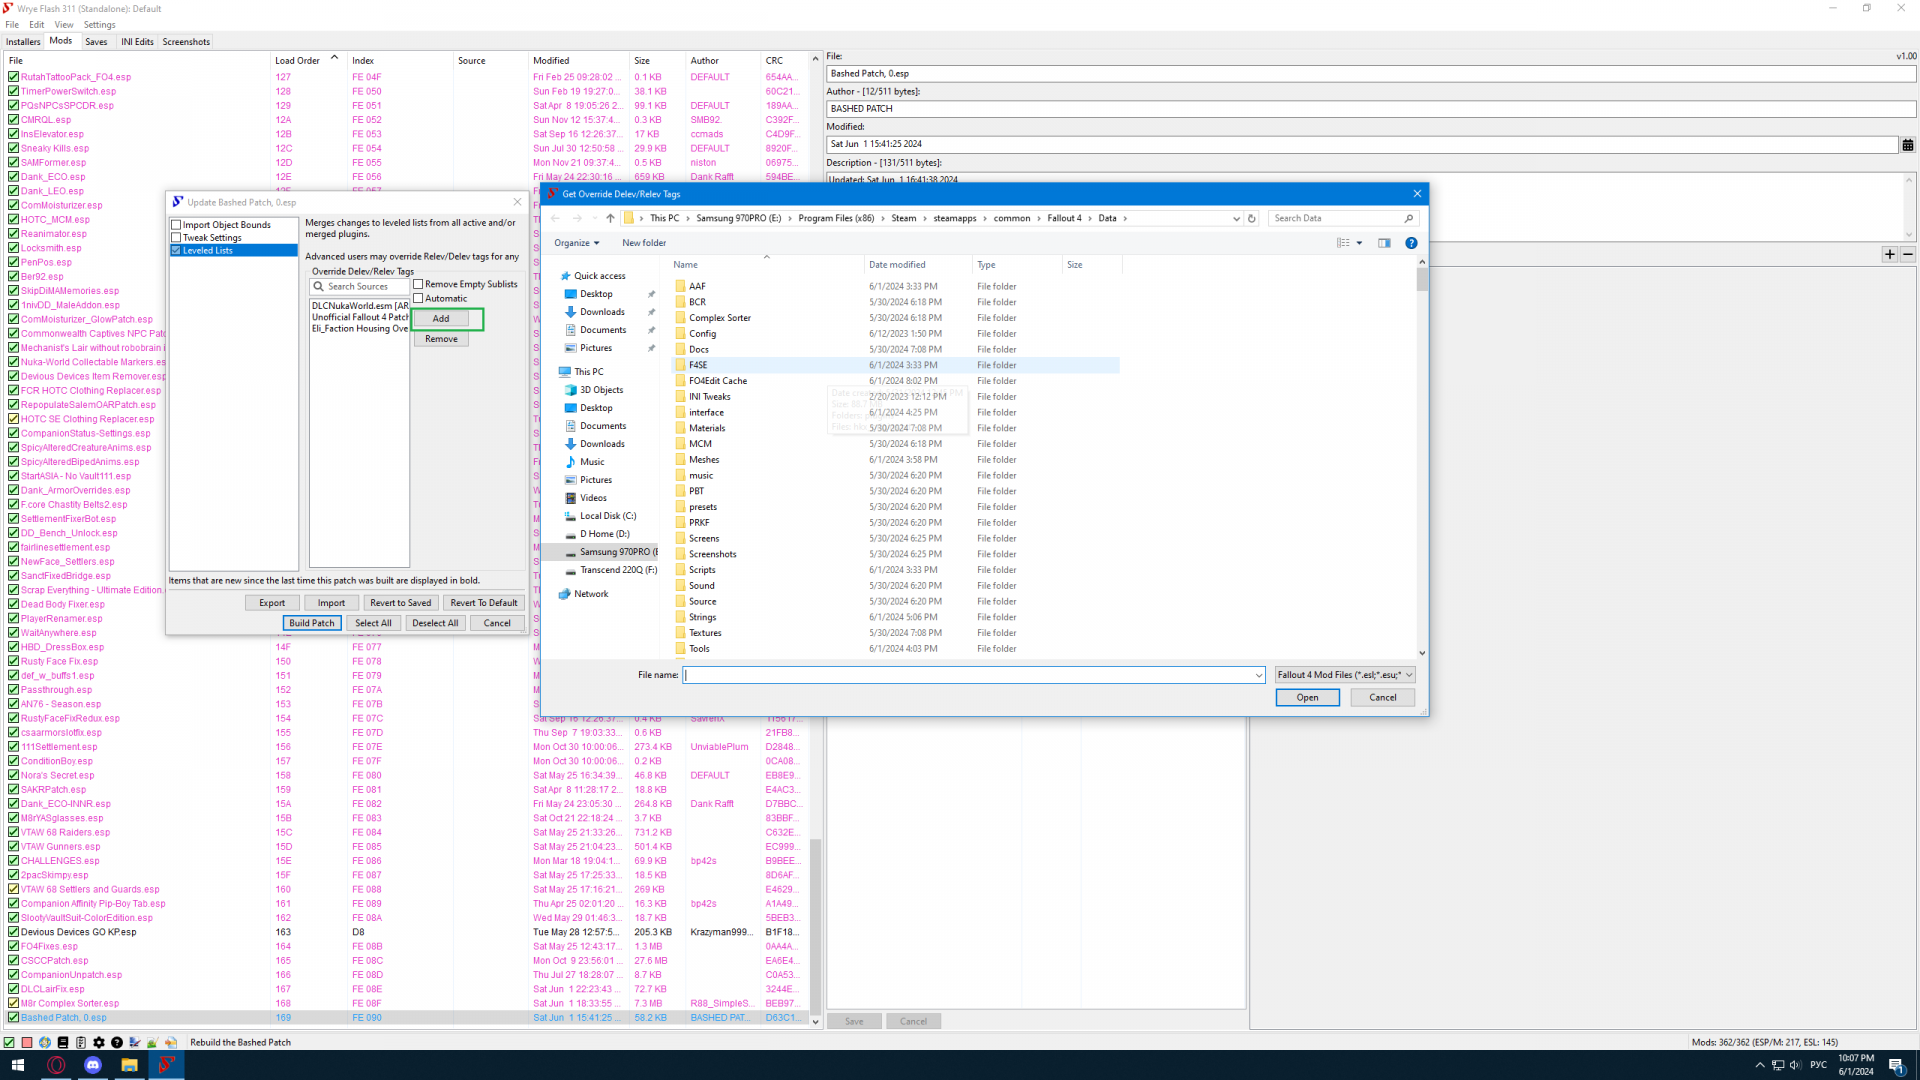Viewport: 1920px width, 1080px height.
Task: Check the Automatic option
Action: tap(419, 299)
